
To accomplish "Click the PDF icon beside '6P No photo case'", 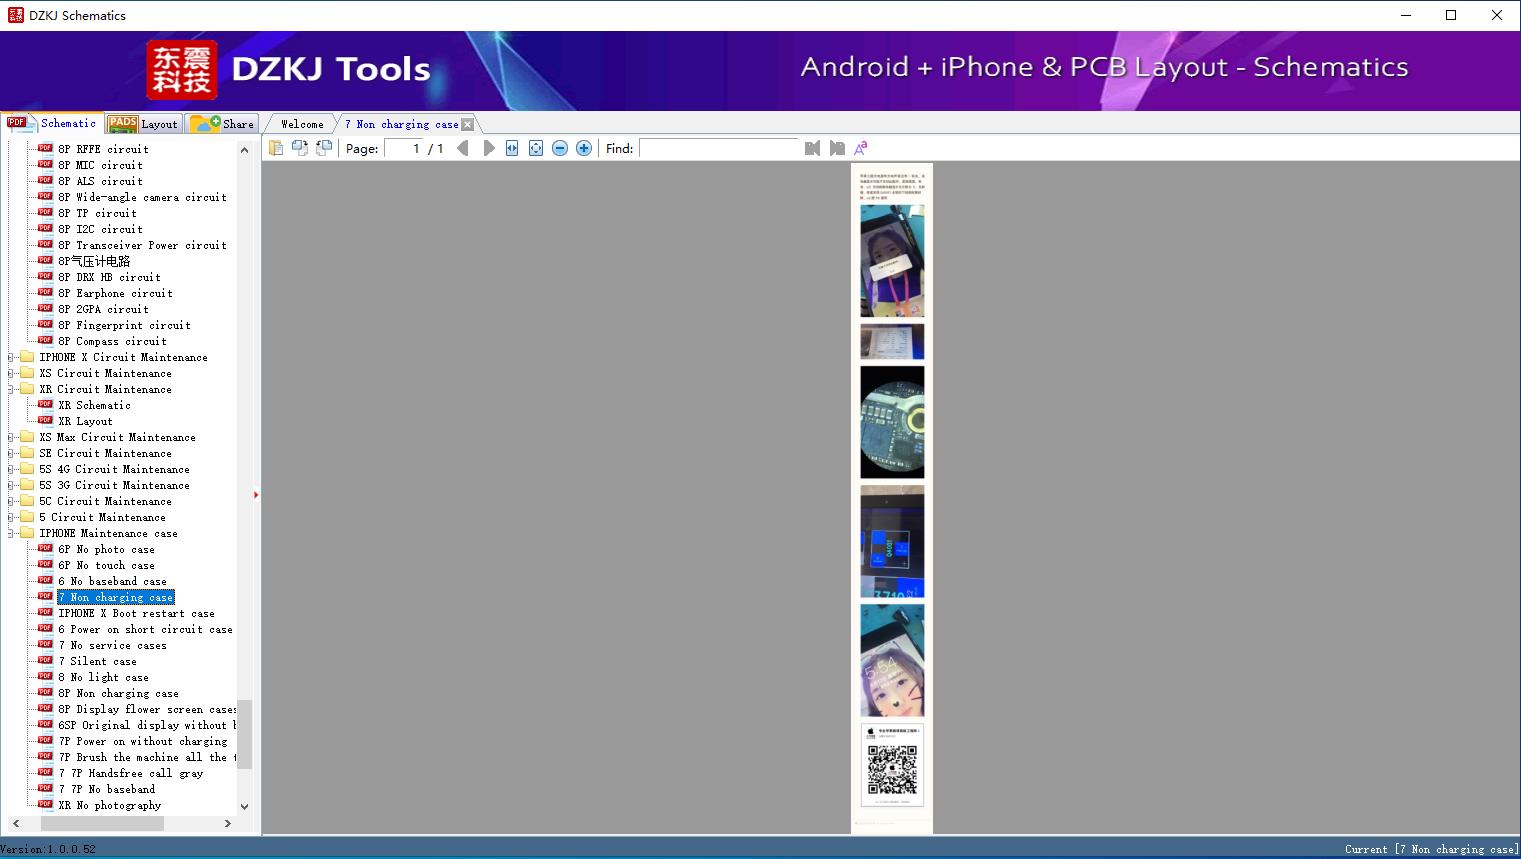I will (45, 548).
